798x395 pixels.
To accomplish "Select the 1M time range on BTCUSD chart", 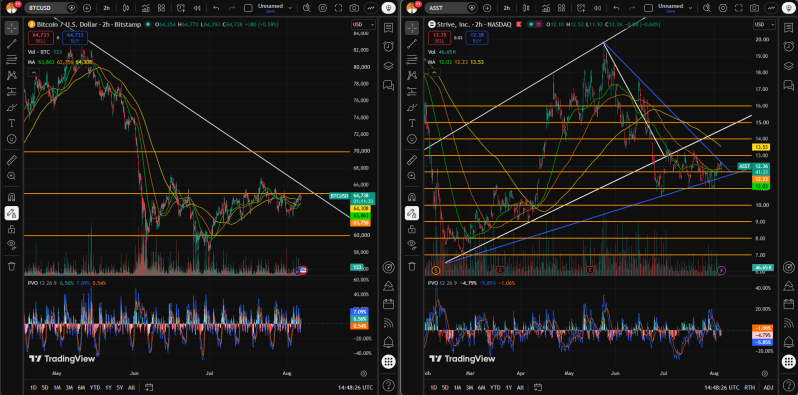I will coord(57,387).
